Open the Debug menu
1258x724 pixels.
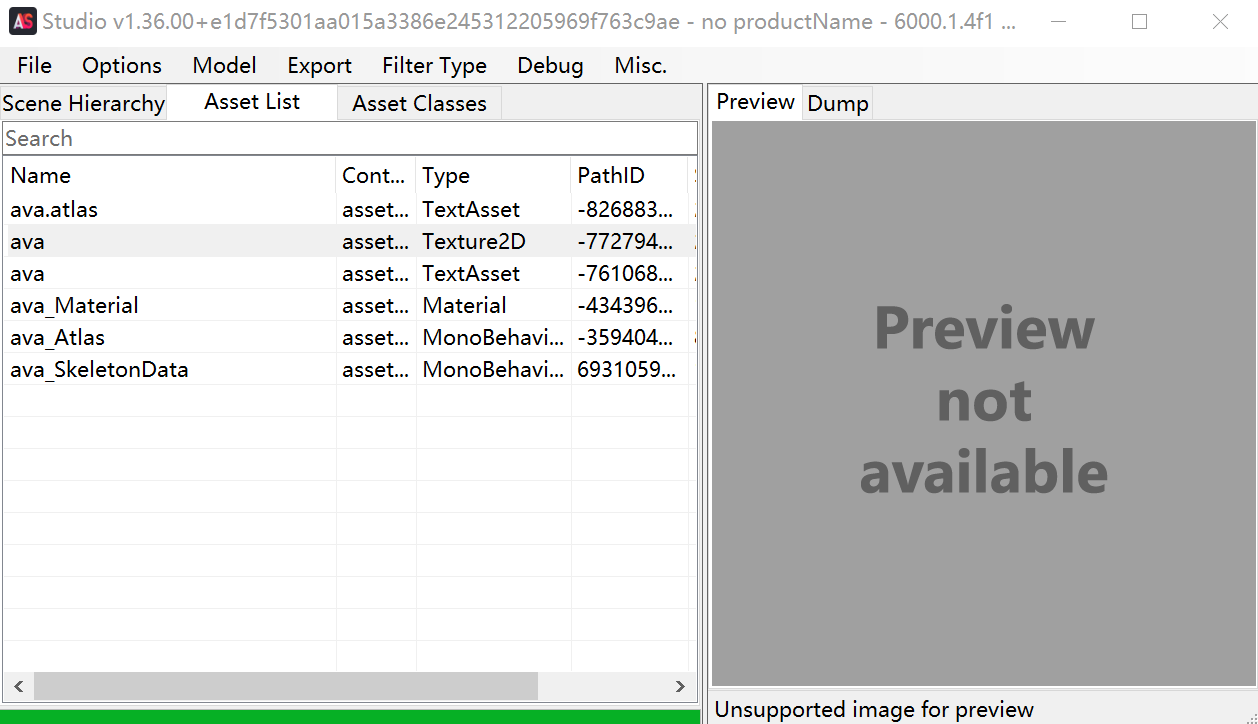(550, 66)
